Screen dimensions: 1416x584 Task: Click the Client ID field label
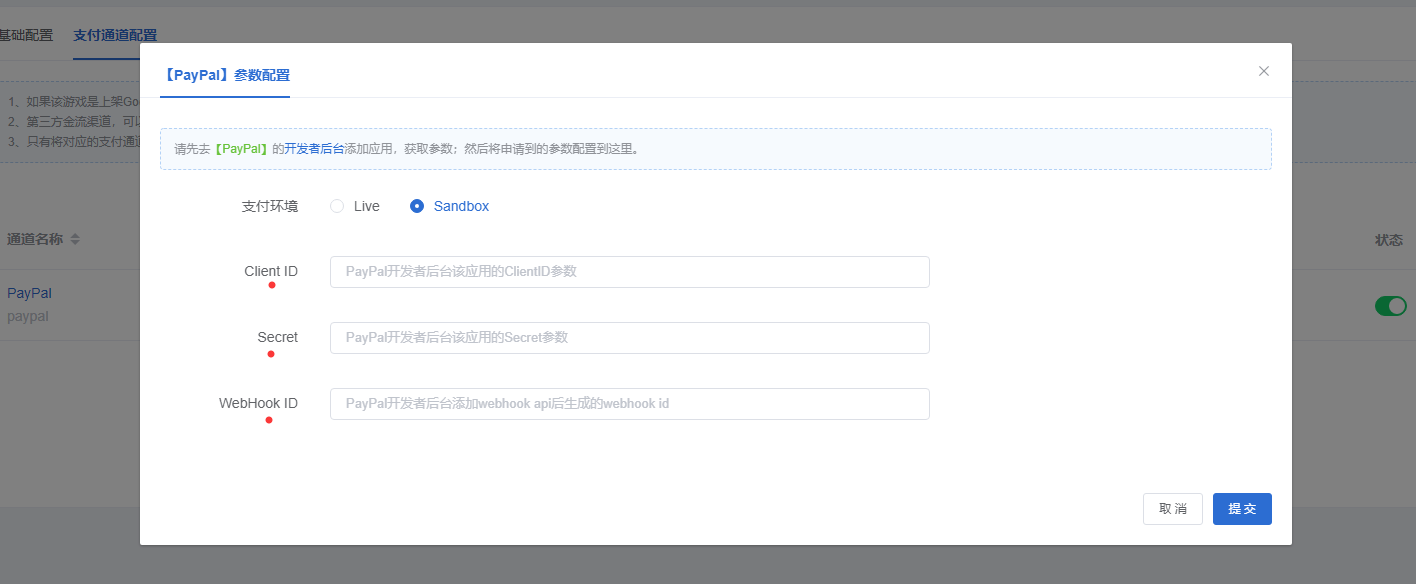tap(271, 271)
